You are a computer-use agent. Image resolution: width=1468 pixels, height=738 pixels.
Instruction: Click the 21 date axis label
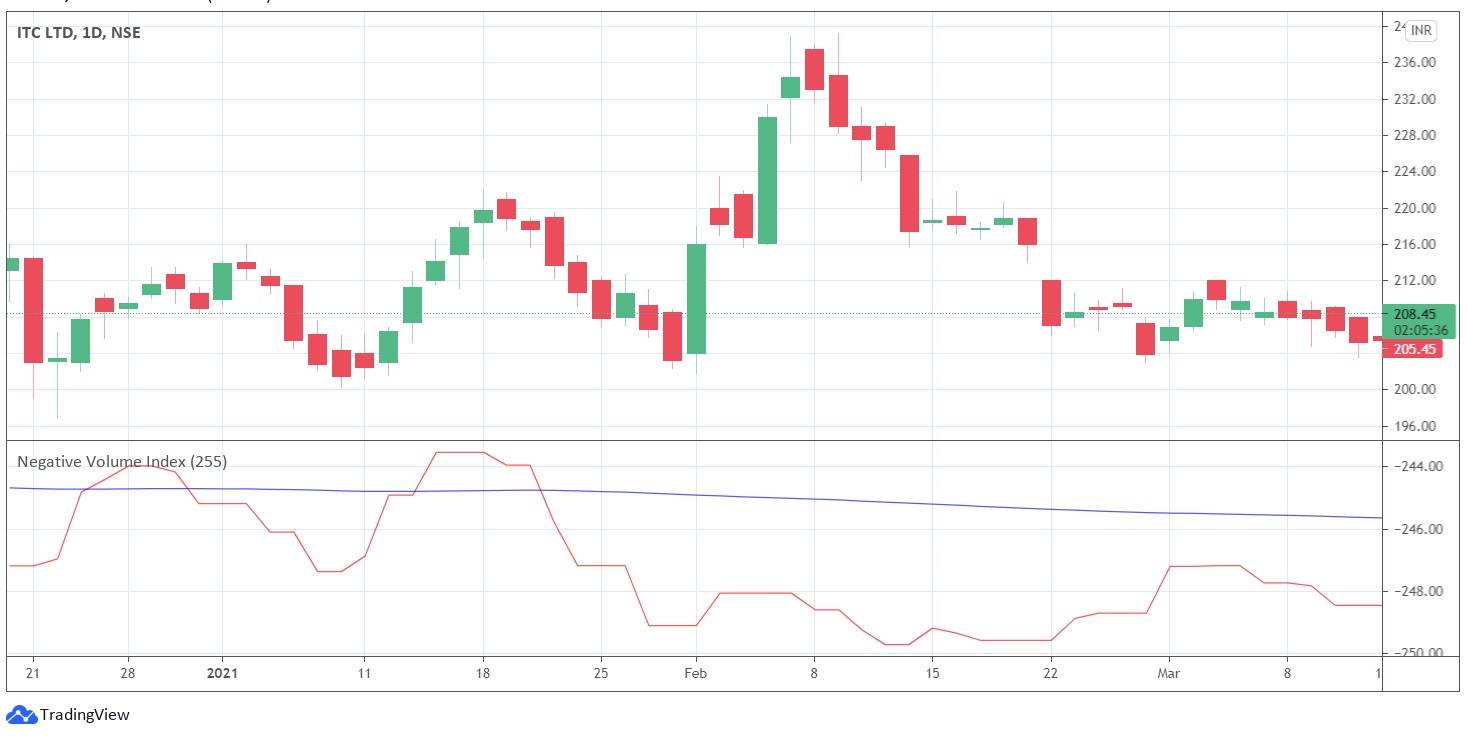[33, 673]
